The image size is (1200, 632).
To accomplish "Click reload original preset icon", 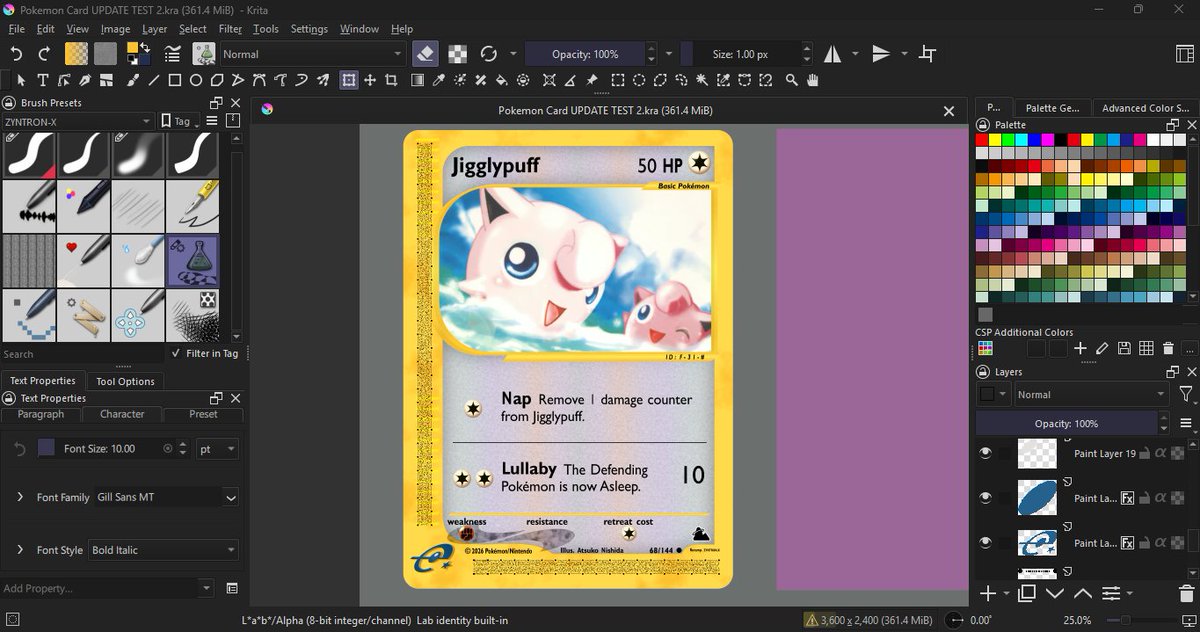I will pos(488,54).
